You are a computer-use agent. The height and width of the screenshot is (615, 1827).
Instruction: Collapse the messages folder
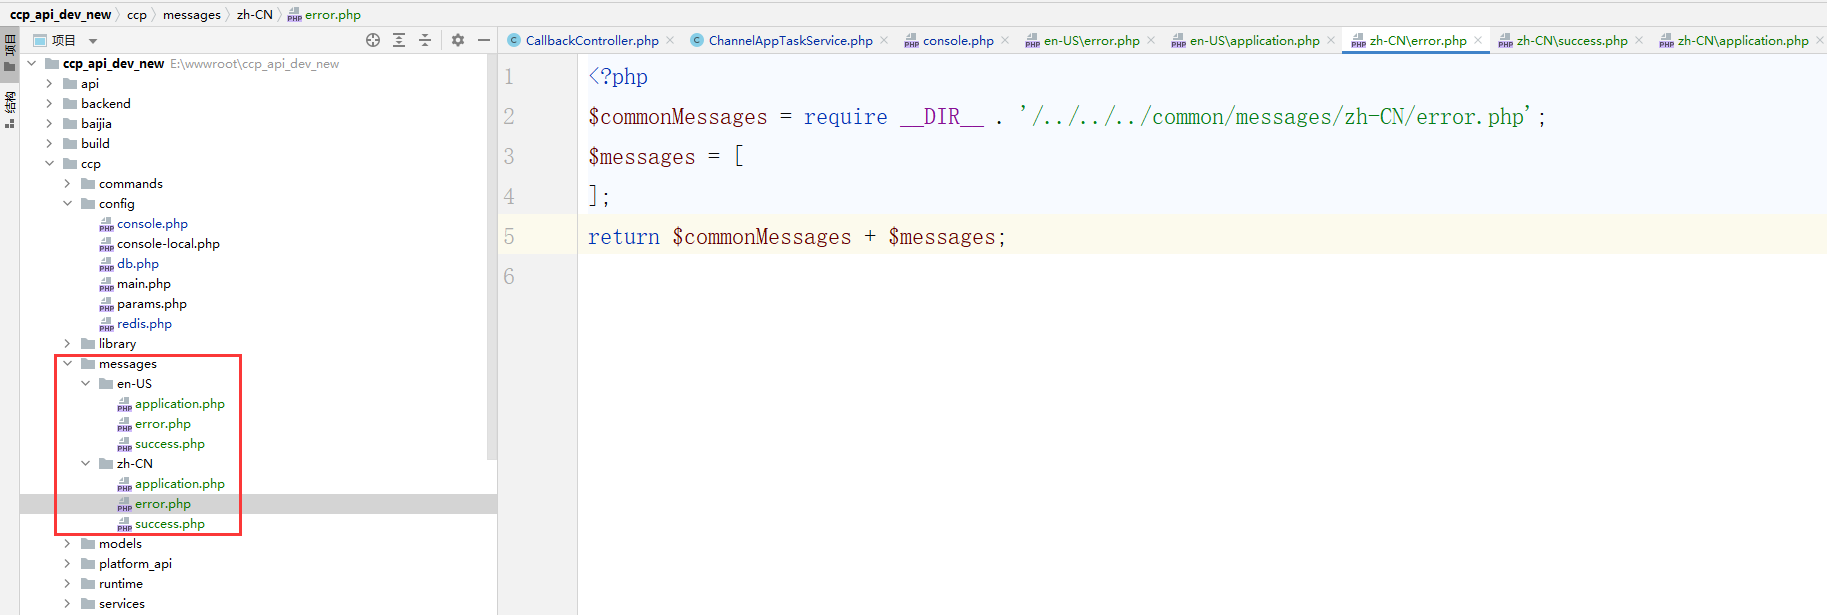tap(67, 363)
